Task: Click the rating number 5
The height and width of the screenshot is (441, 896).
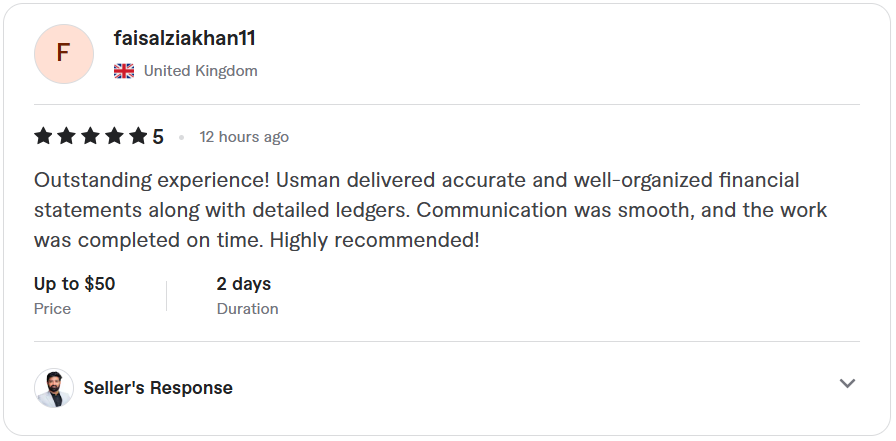Action: [x=158, y=137]
